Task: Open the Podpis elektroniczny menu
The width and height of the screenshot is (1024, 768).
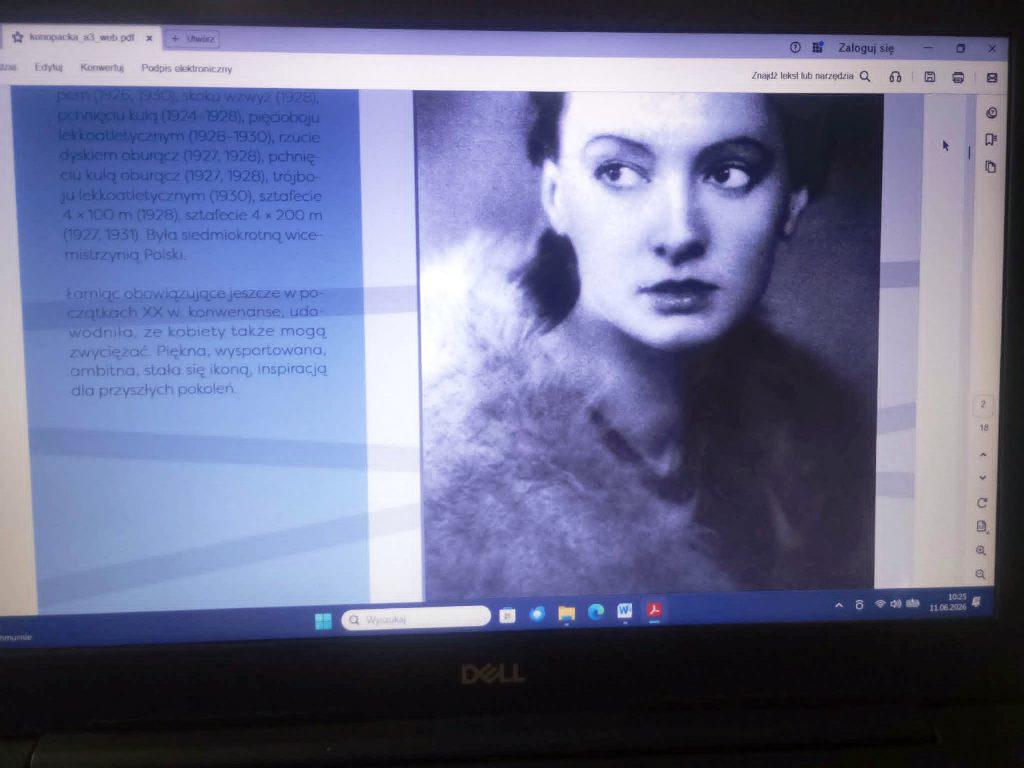Action: coord(187,69)
